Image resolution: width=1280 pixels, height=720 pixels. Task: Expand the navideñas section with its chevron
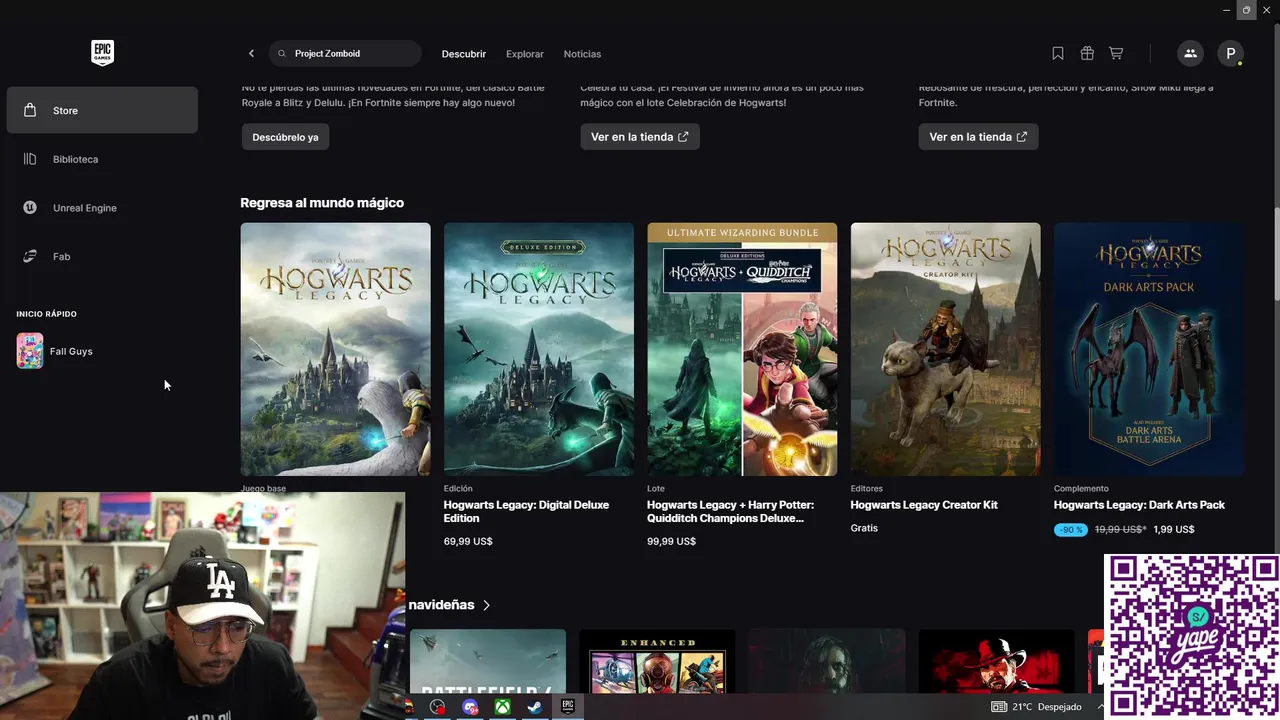pyautogui.click(x=487, y=605)
